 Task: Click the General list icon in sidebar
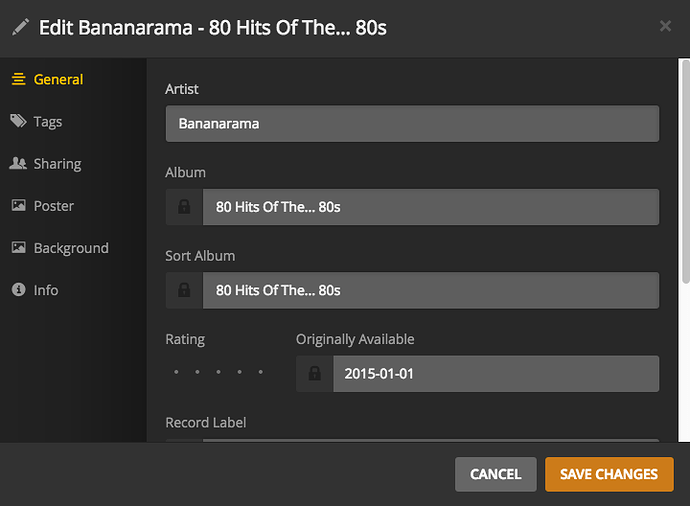[x=18, y=80]
